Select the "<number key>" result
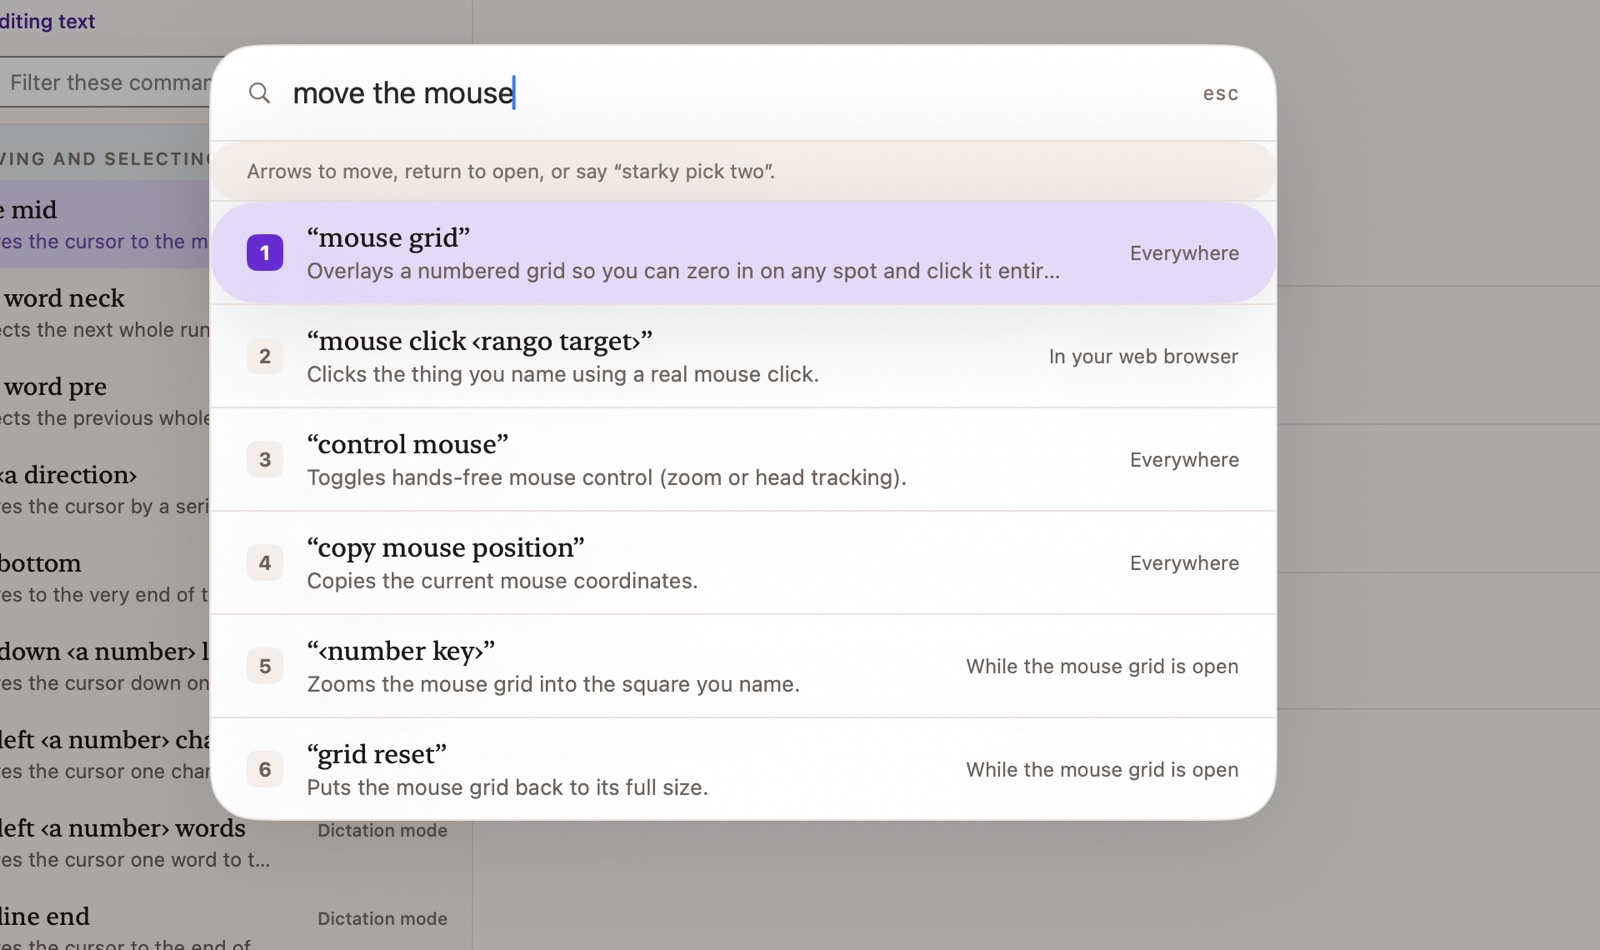This screenshot has width=1600, height=950. [743, 666]
